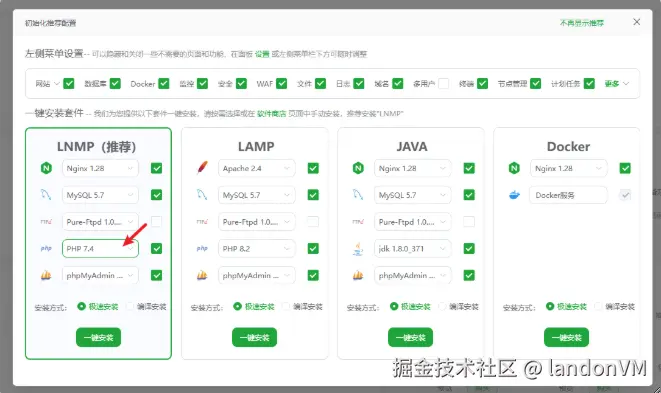Uncheck Apache 2.4 checkbox in LAMP card
The height and width of the screenshot is (393, 661).
click(313, 168)
